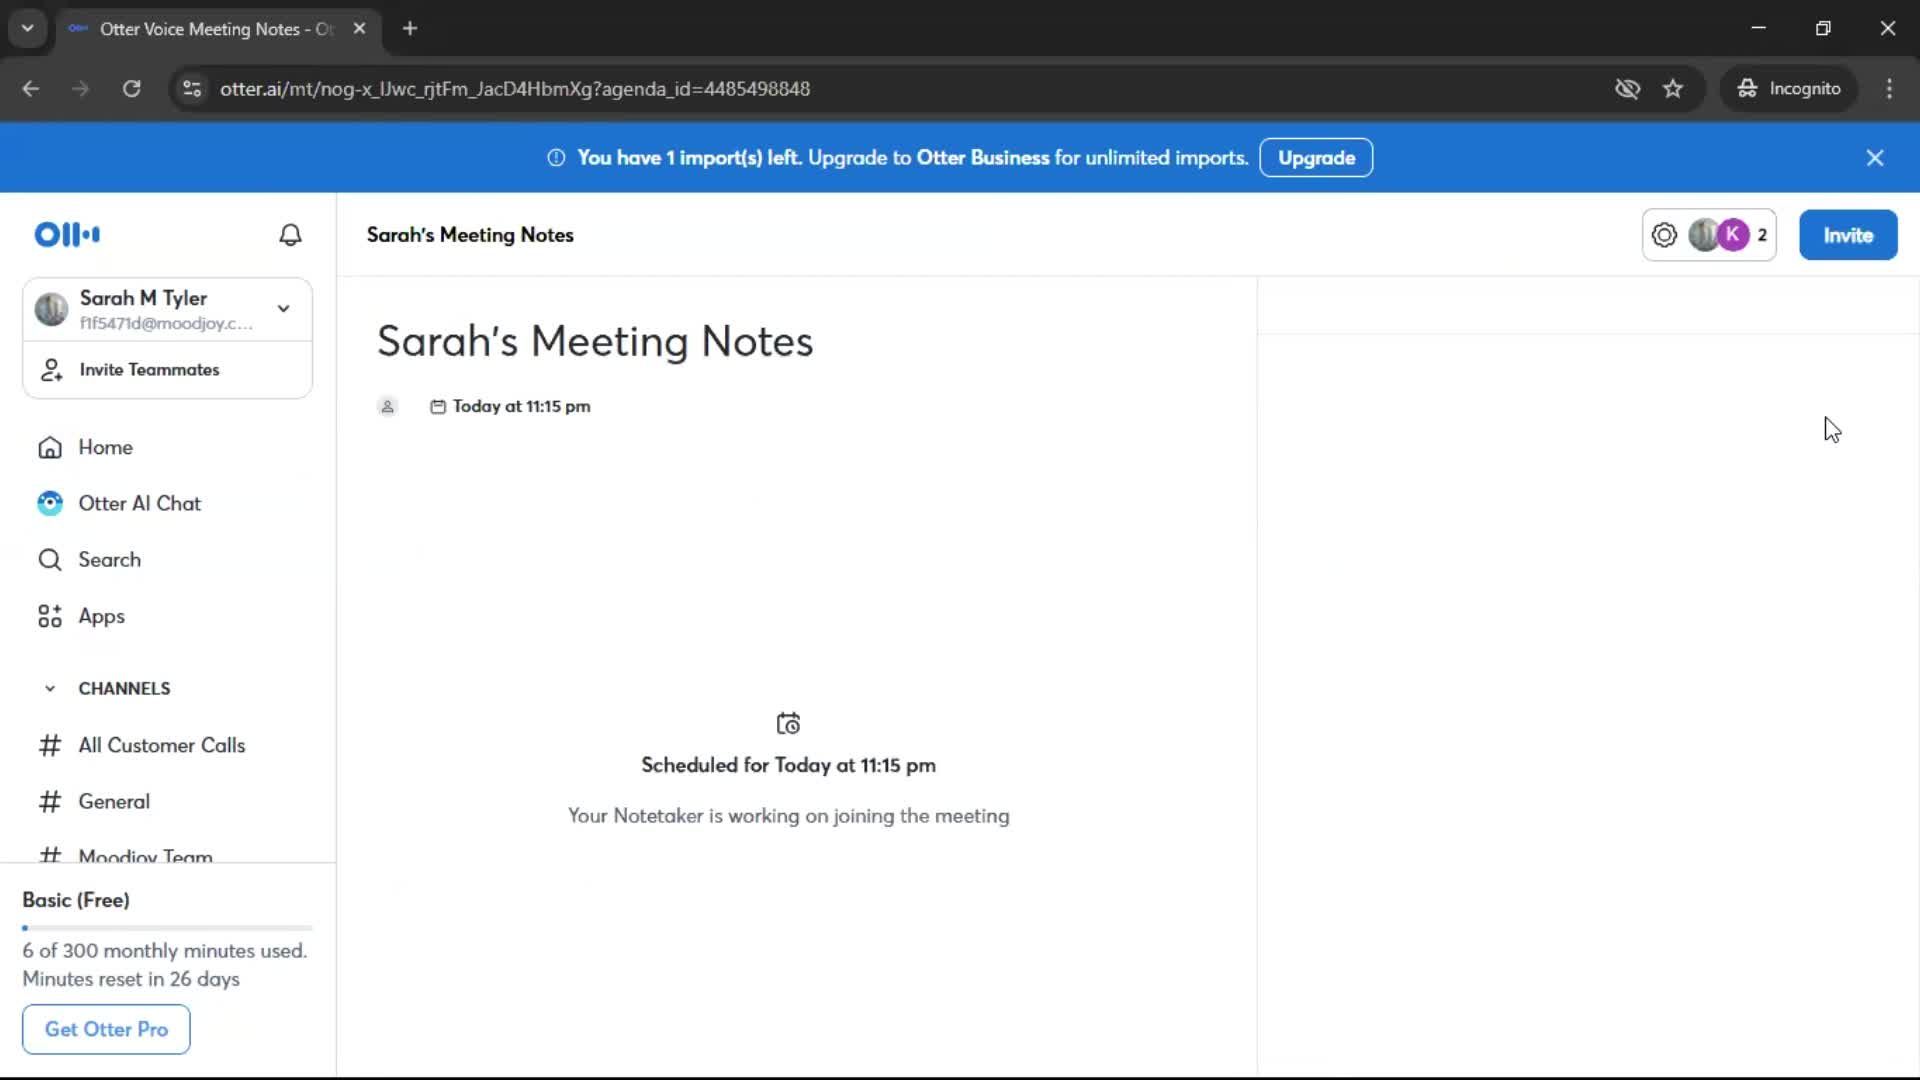Click the Invite Teammates person icon
1920x1080 pixels.
click(x=51, y=370)
